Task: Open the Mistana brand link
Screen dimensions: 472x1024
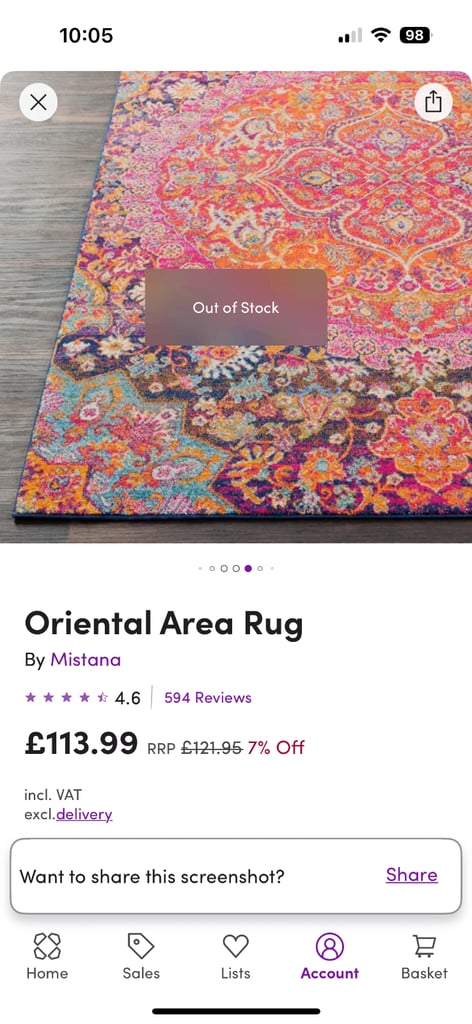Action: pos(86,660)
